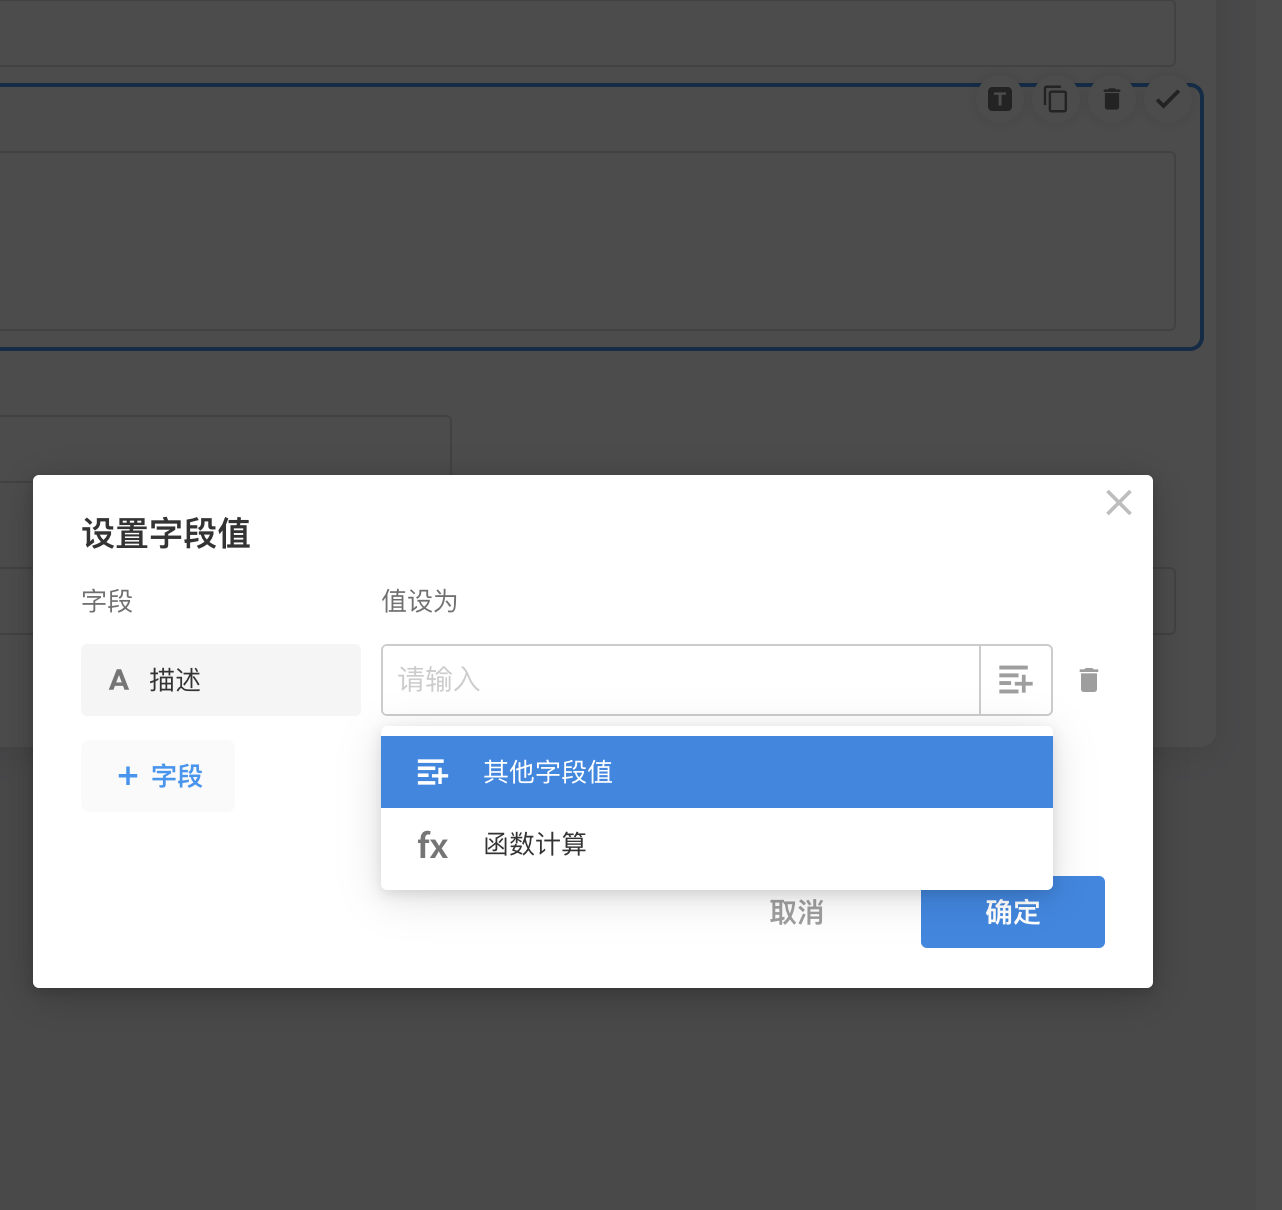Delete the selected card with trash icon
This screenshot has width=1282, height=1210.
click(x=1112, y=99)
